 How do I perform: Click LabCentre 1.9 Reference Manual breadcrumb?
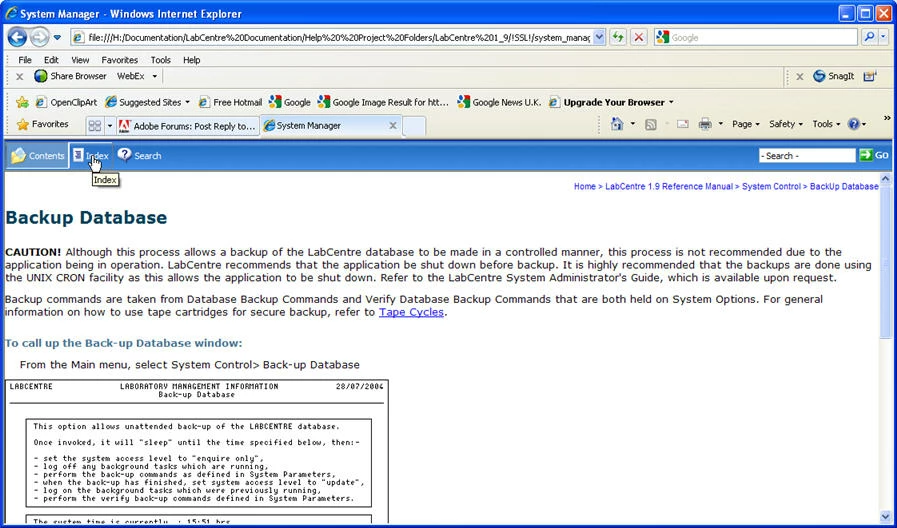(669, 186)
